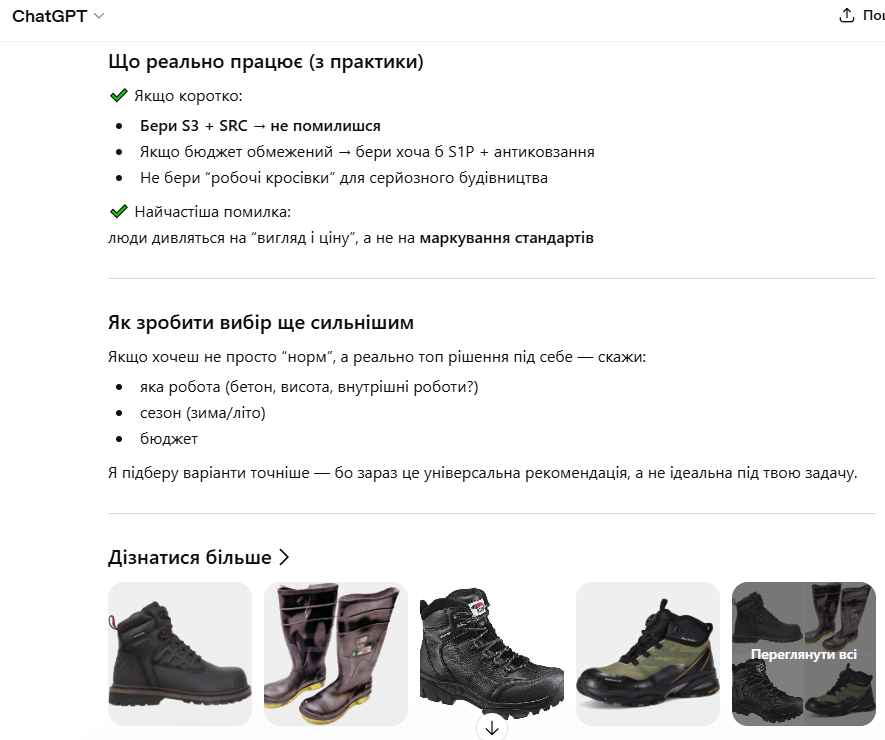Open the olive work sneaker thumbnail
This screenshot has height=740, width=885.
coord(647,653)
